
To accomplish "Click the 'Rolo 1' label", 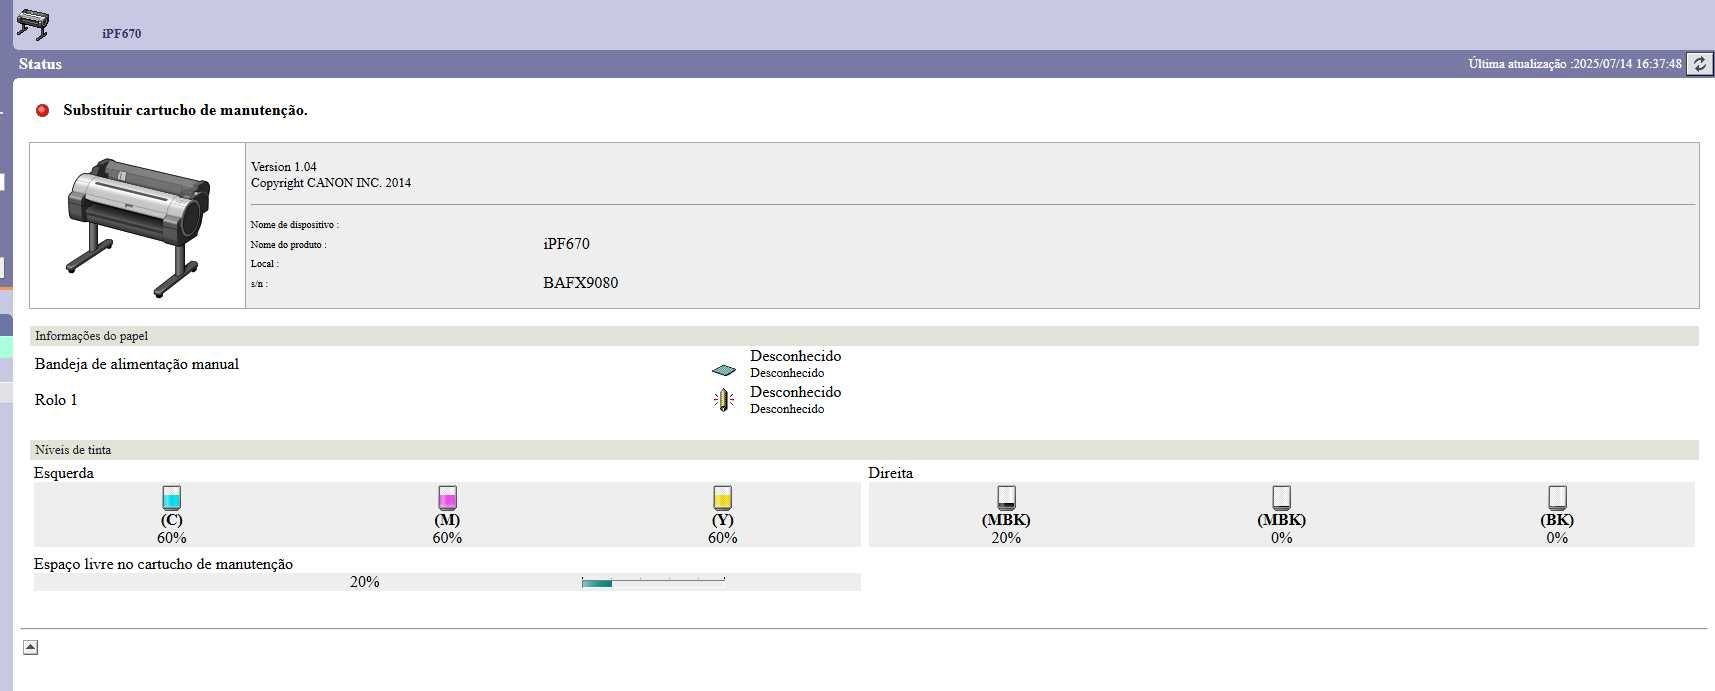I will (x=56, y=400).
